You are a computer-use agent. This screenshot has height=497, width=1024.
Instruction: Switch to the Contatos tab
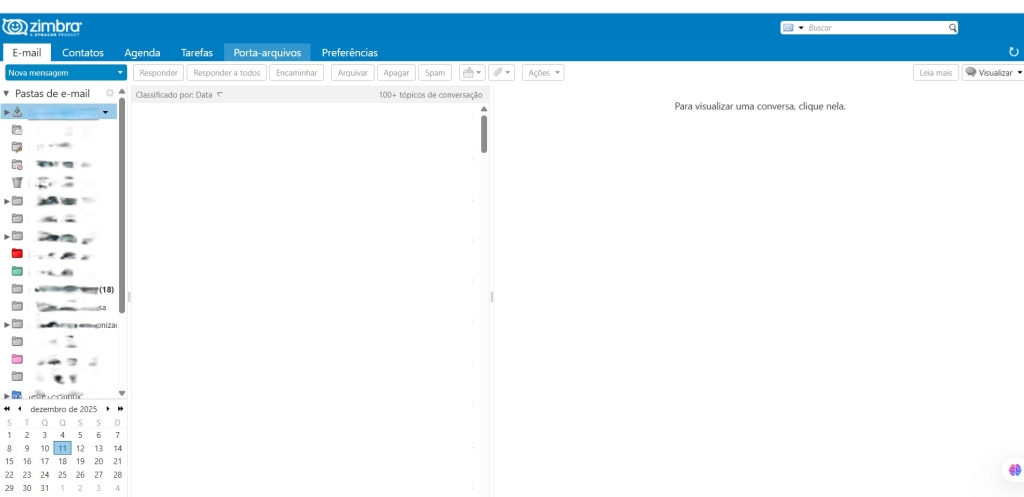click(x=83, y=52)
